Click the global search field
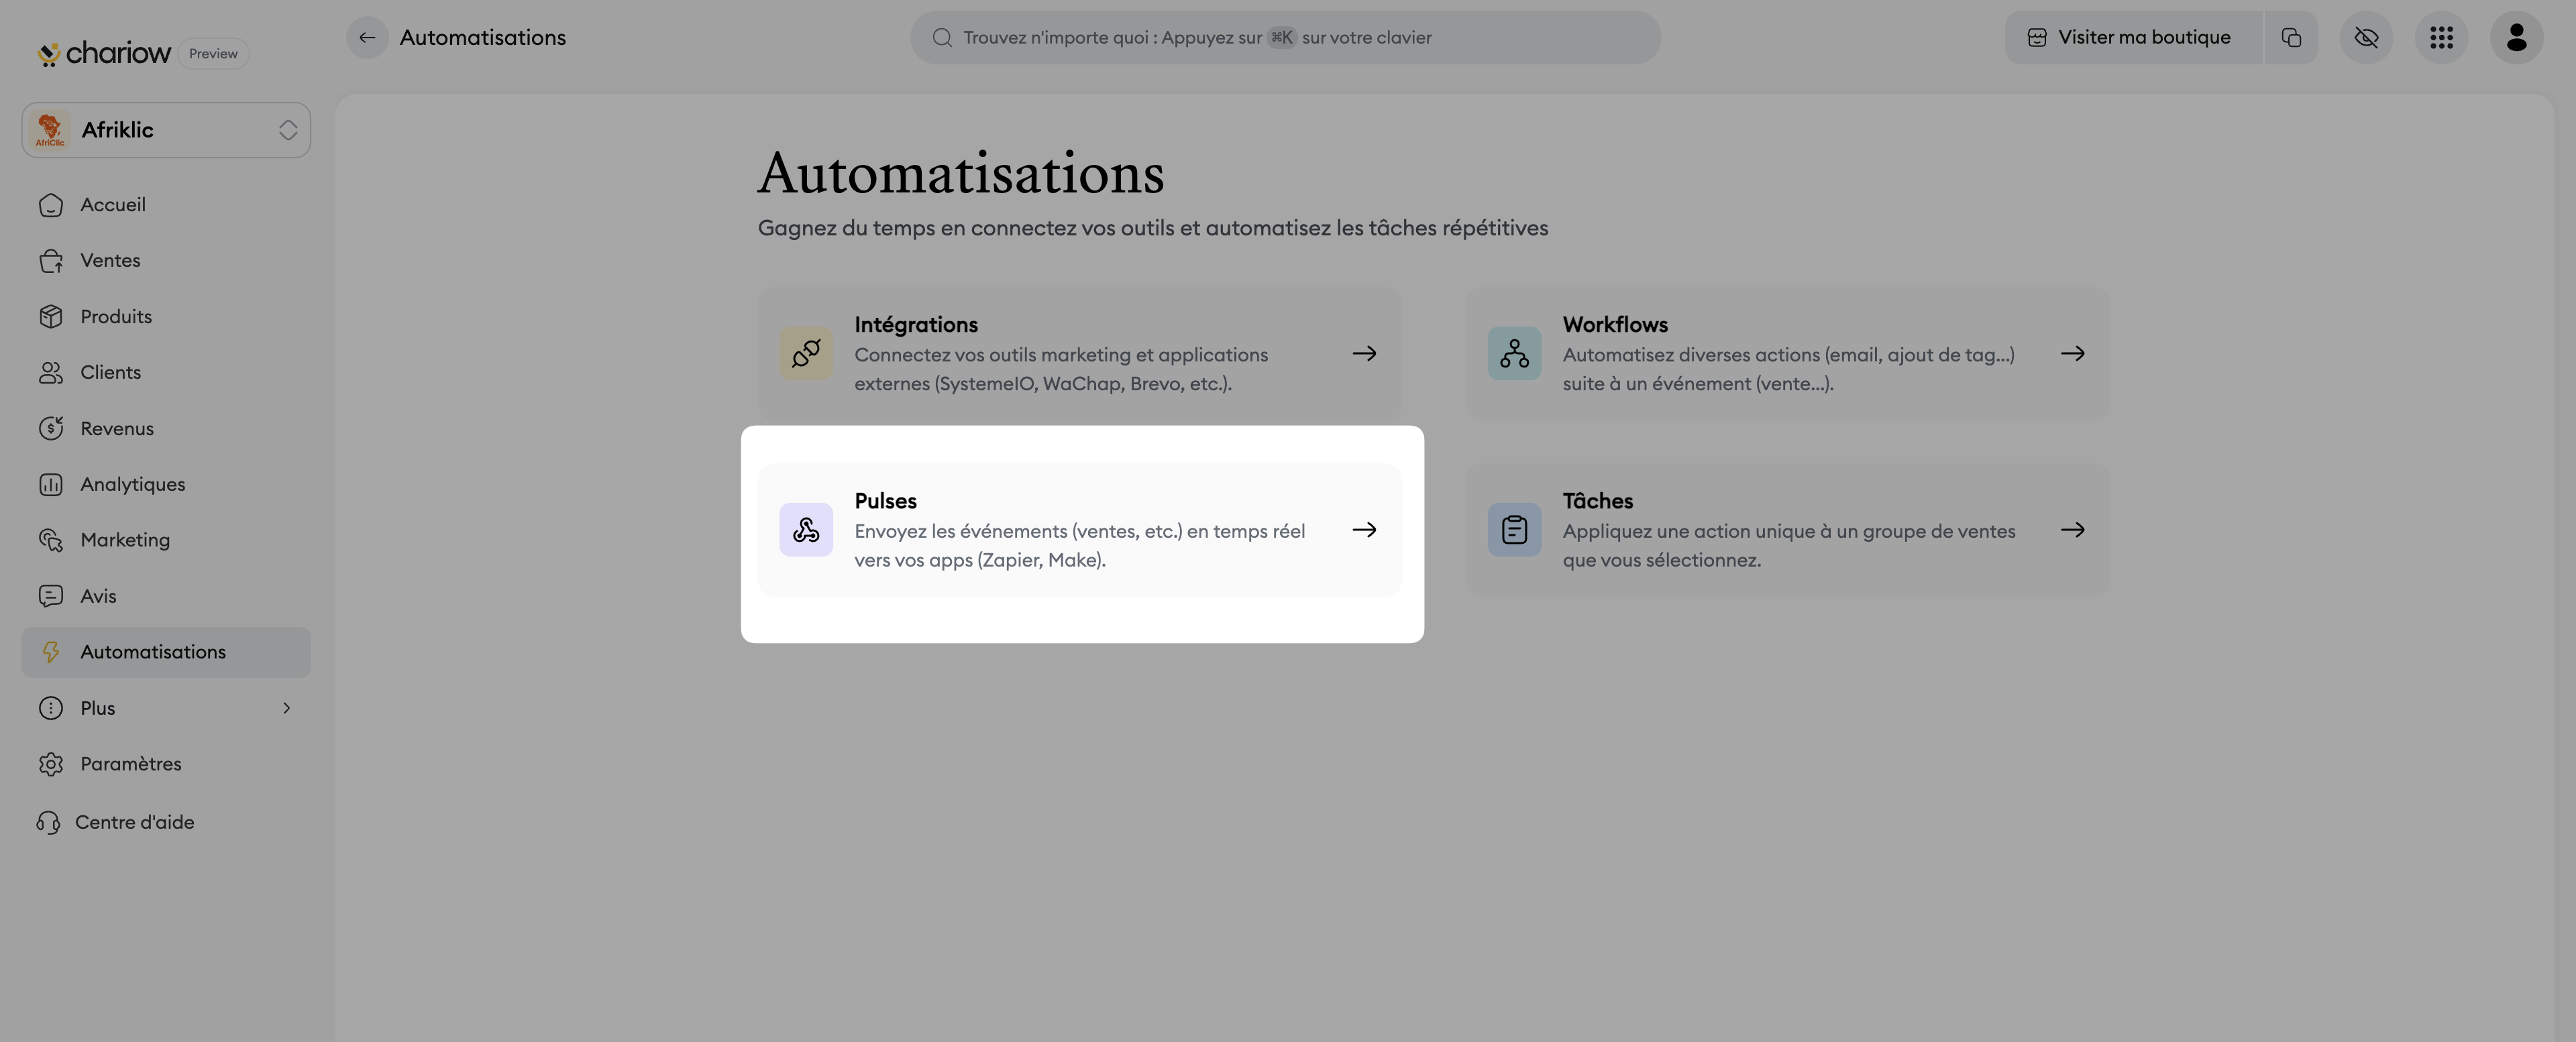The height and width of the screenshot is (1042, 2576). [x=1285, y=38]
